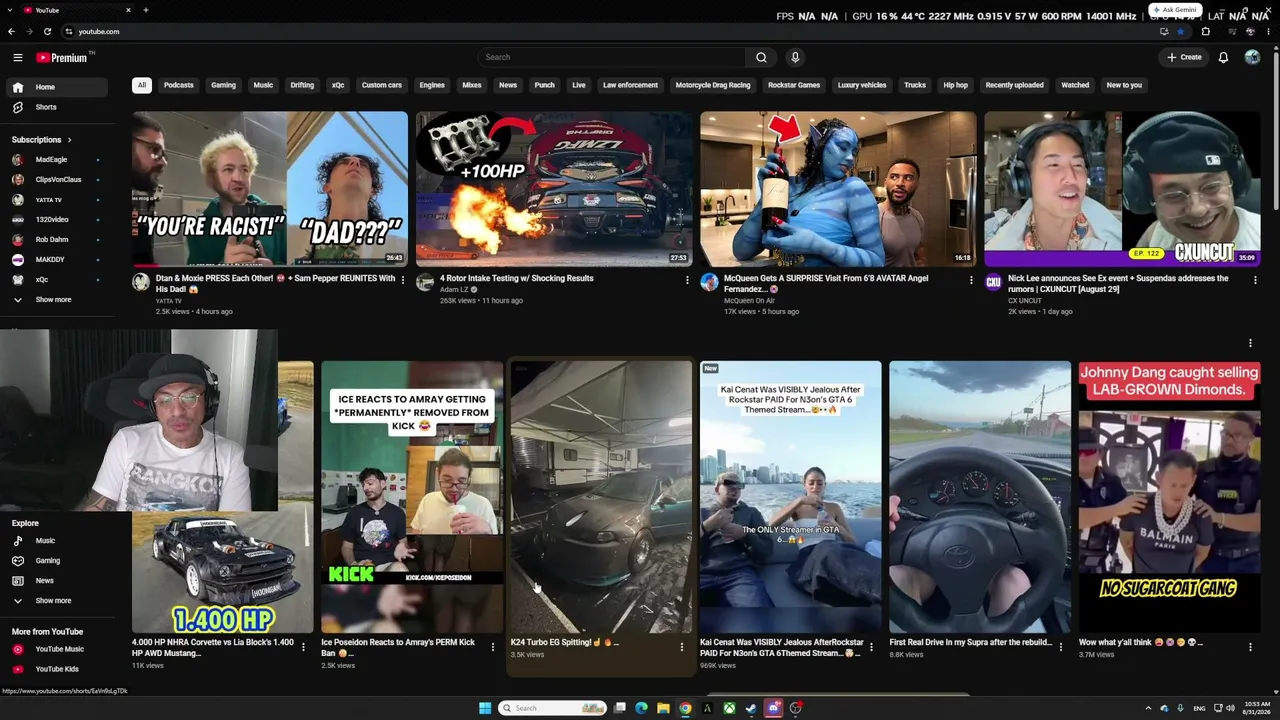This screenshot has height=720, width=1280.
Task: Open the YouTube guide hamburger menu
Action: (17, 57)
